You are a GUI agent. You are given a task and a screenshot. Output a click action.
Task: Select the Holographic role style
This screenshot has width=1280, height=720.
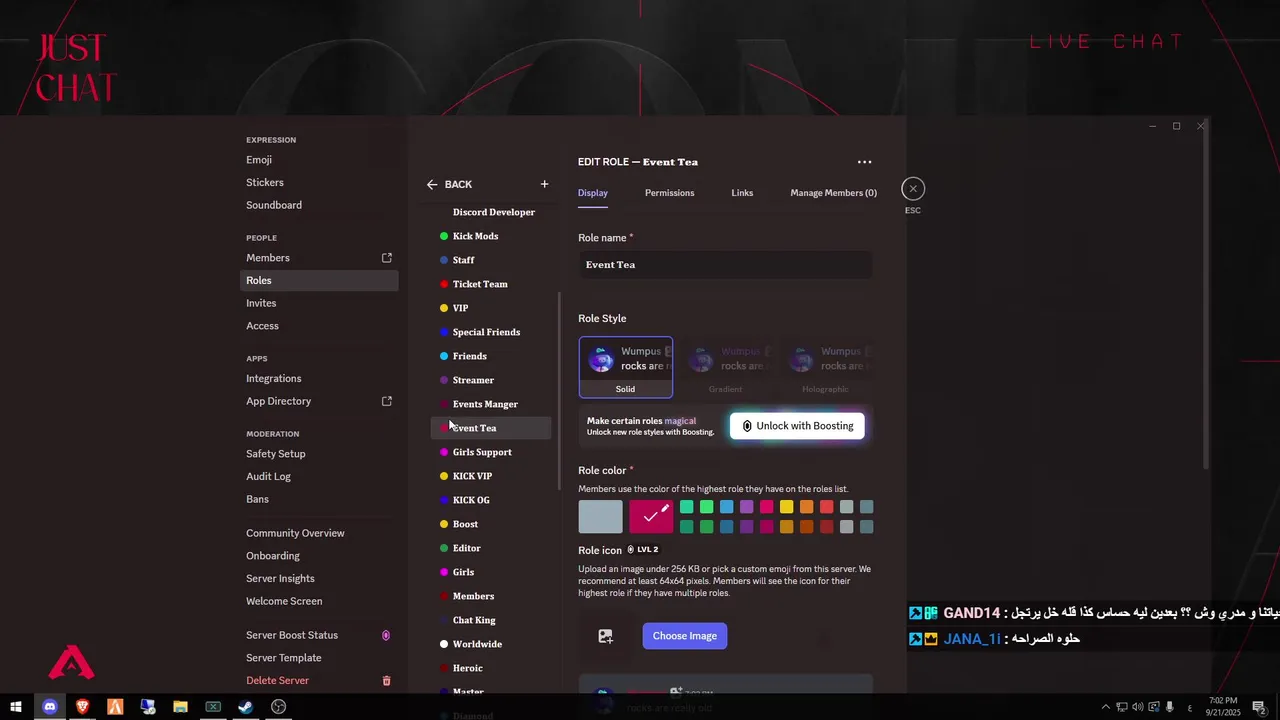click(x=825, y=368)
